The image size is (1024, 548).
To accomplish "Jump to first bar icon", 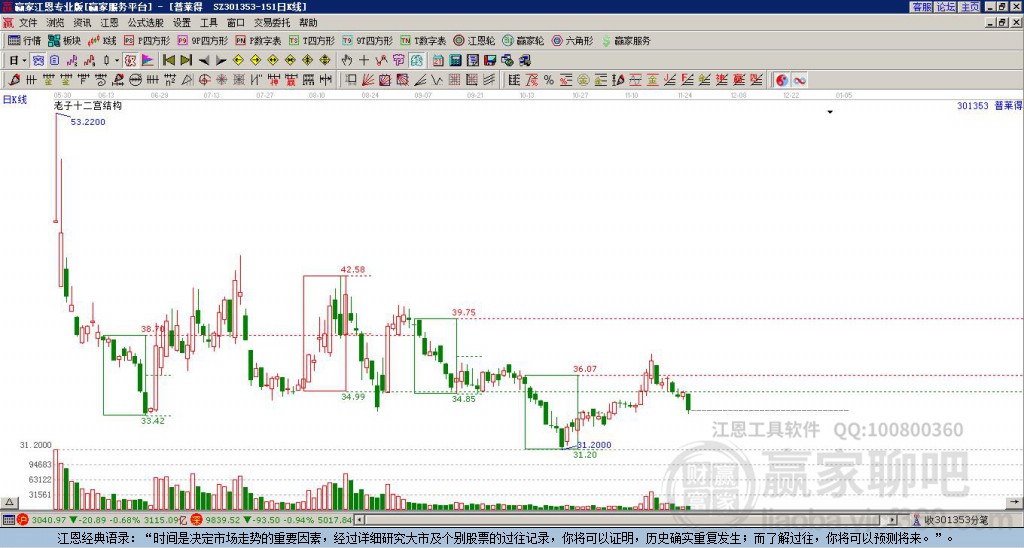I will [x=168, y=60].
